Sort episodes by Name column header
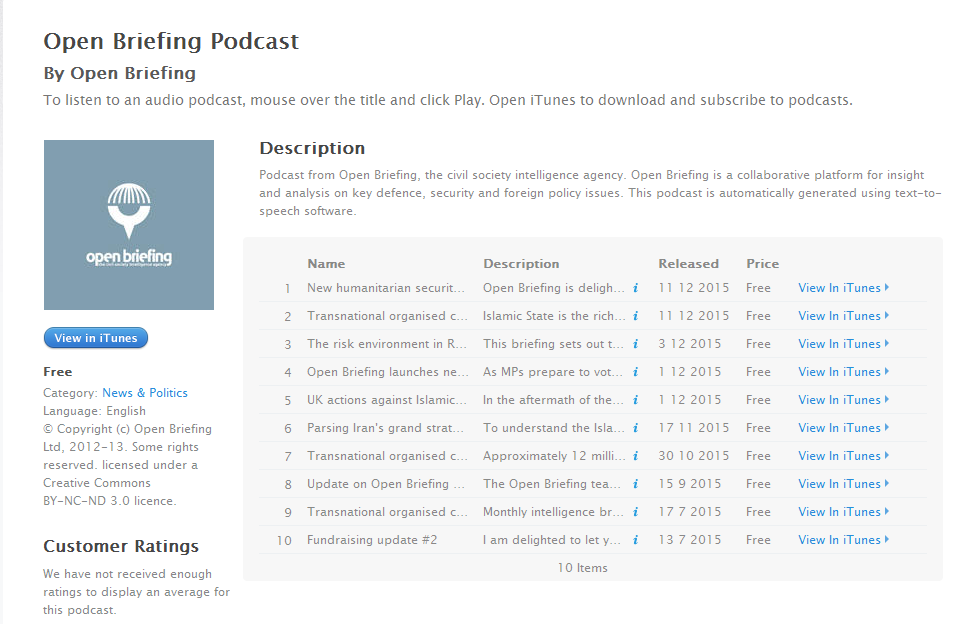980x624 pixels. (x=326, y=264)
